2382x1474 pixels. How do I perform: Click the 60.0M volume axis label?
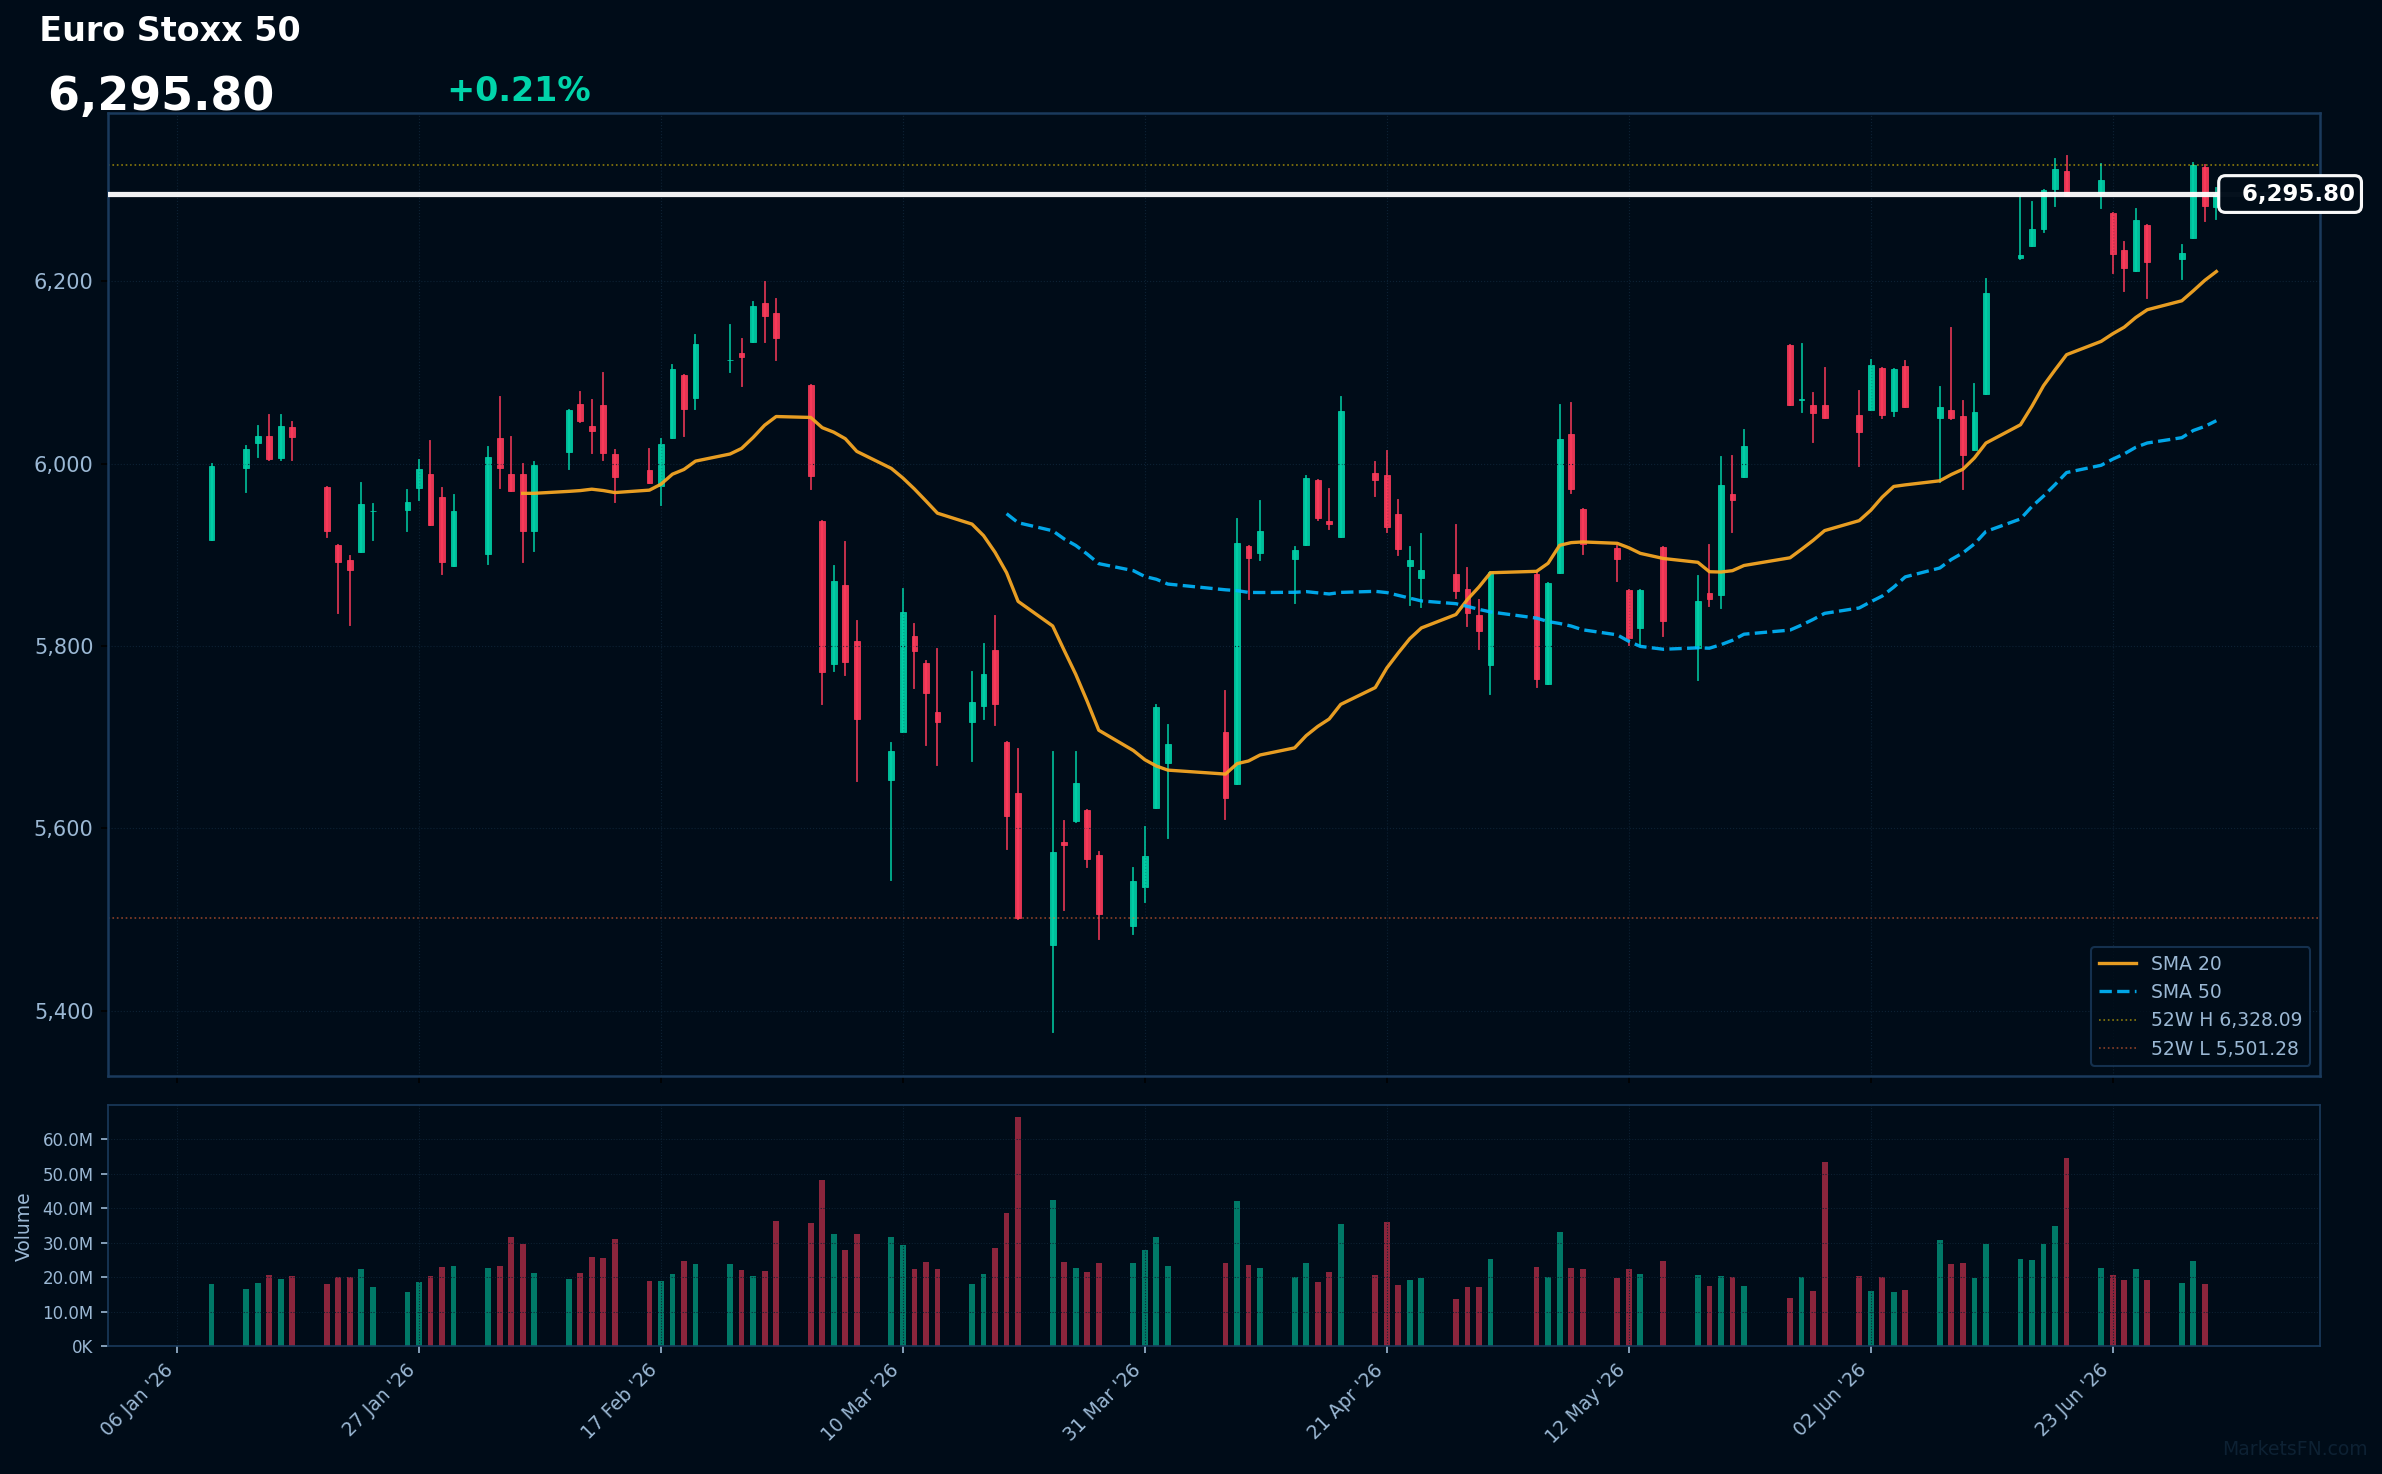[68, 1140]
